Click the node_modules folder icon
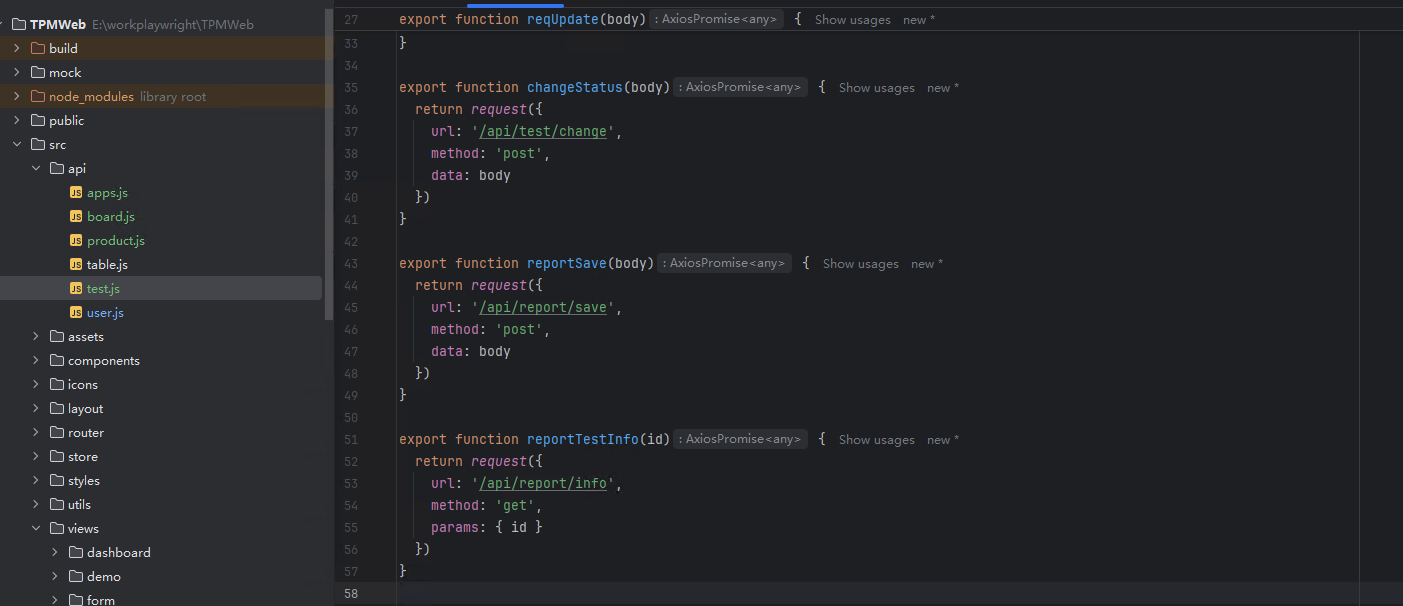 coord(38,96)
